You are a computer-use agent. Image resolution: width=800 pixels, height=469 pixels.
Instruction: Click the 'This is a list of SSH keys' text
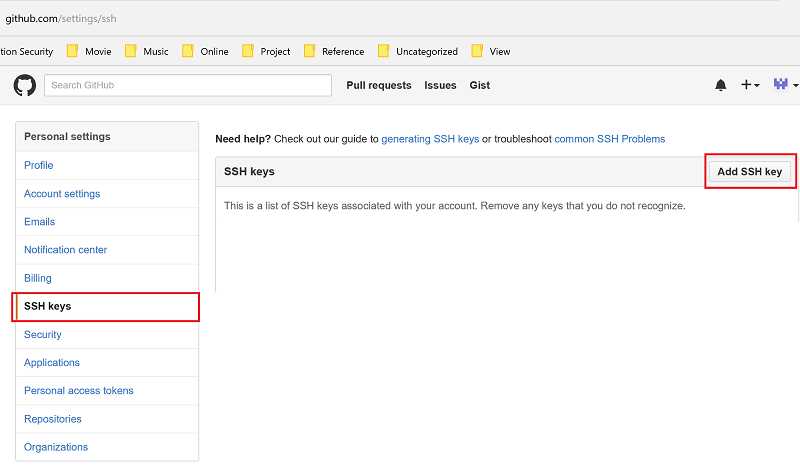tap(455, 206)
